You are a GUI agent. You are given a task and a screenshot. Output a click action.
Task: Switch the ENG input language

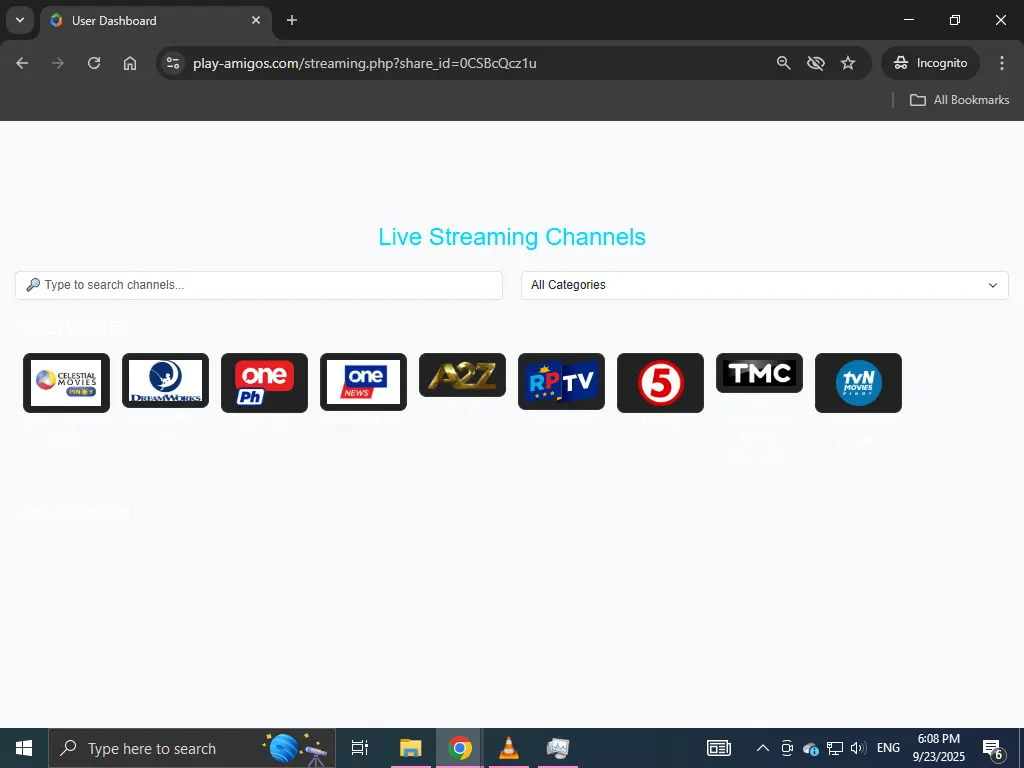(x=888, y=748)
